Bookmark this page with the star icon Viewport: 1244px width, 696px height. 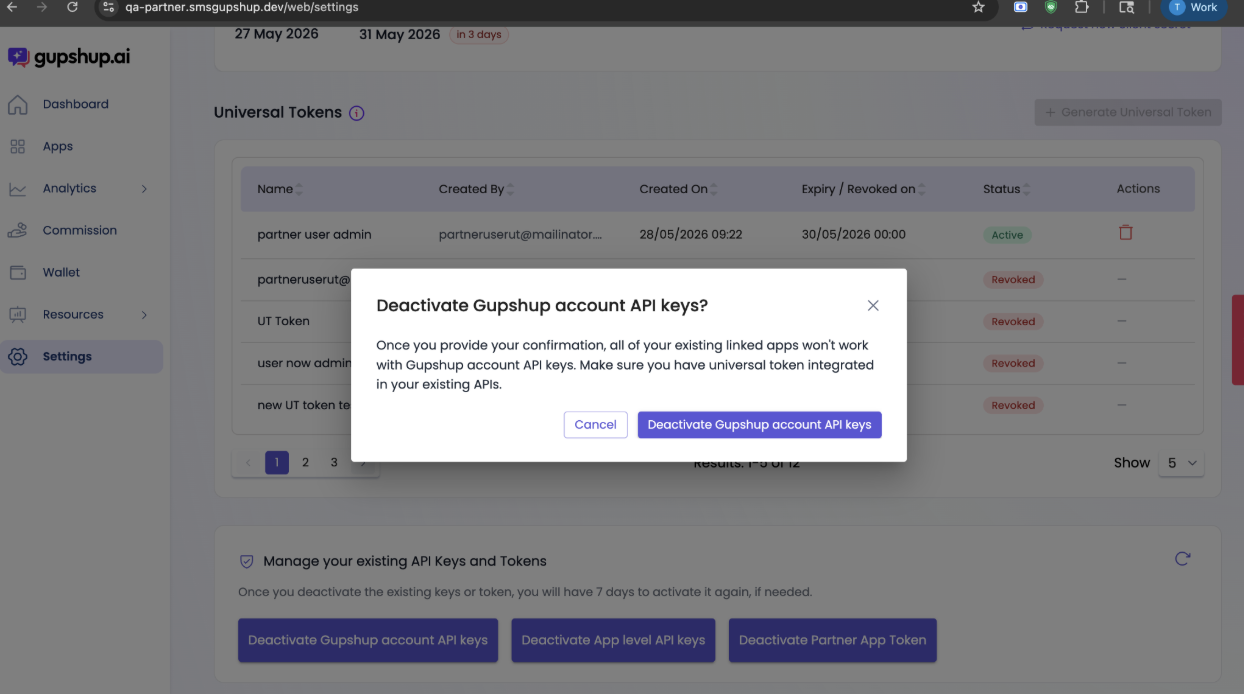[x=978, y=7]
